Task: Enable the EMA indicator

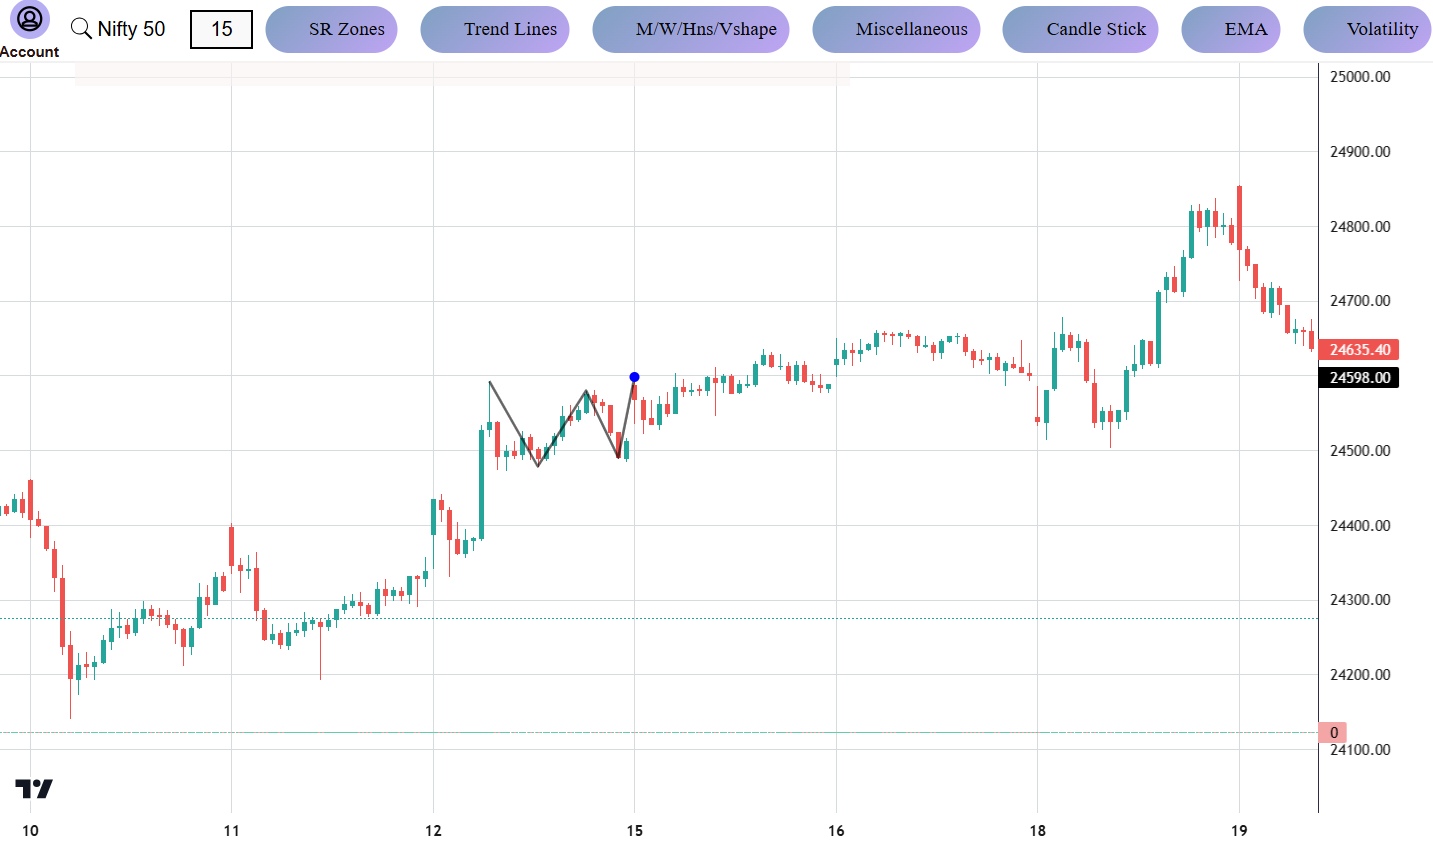Action: click(1230, 29)
